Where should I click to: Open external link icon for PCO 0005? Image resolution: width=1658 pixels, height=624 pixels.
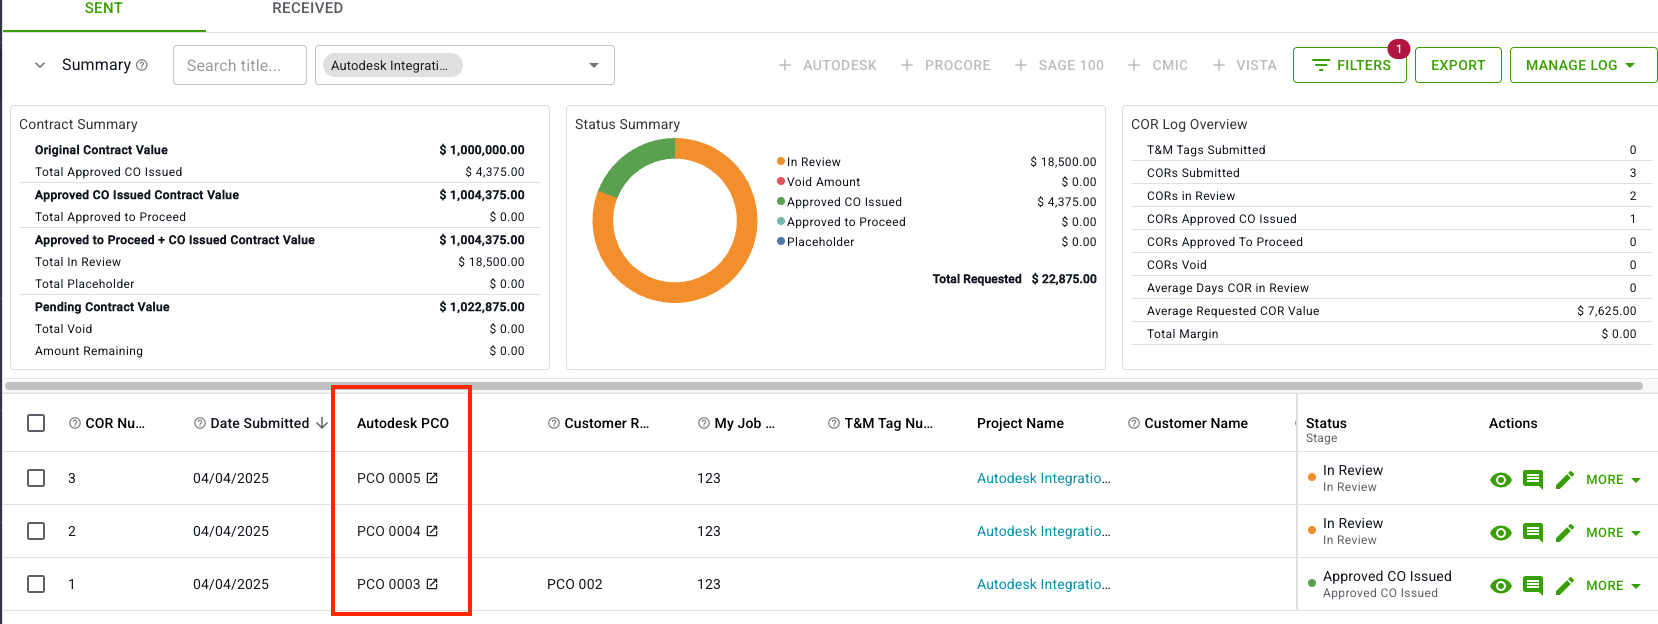(432, 478)
